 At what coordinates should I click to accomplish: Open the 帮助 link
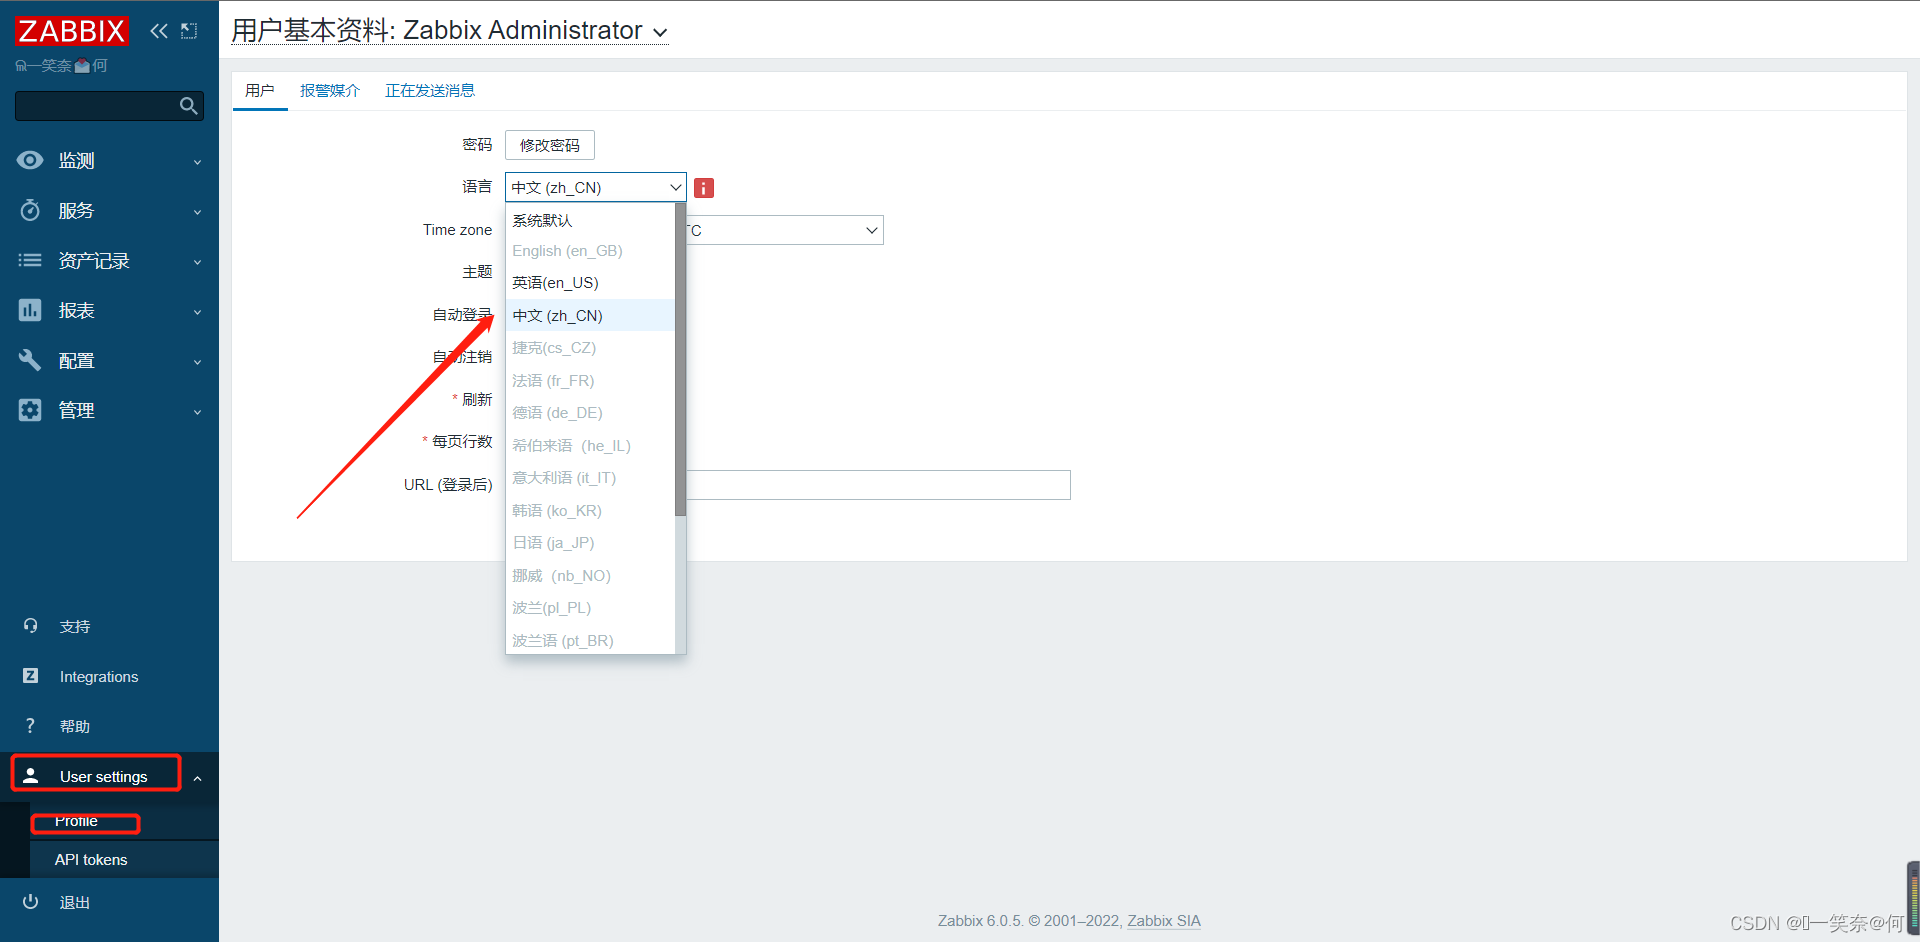tap(75, 726)
